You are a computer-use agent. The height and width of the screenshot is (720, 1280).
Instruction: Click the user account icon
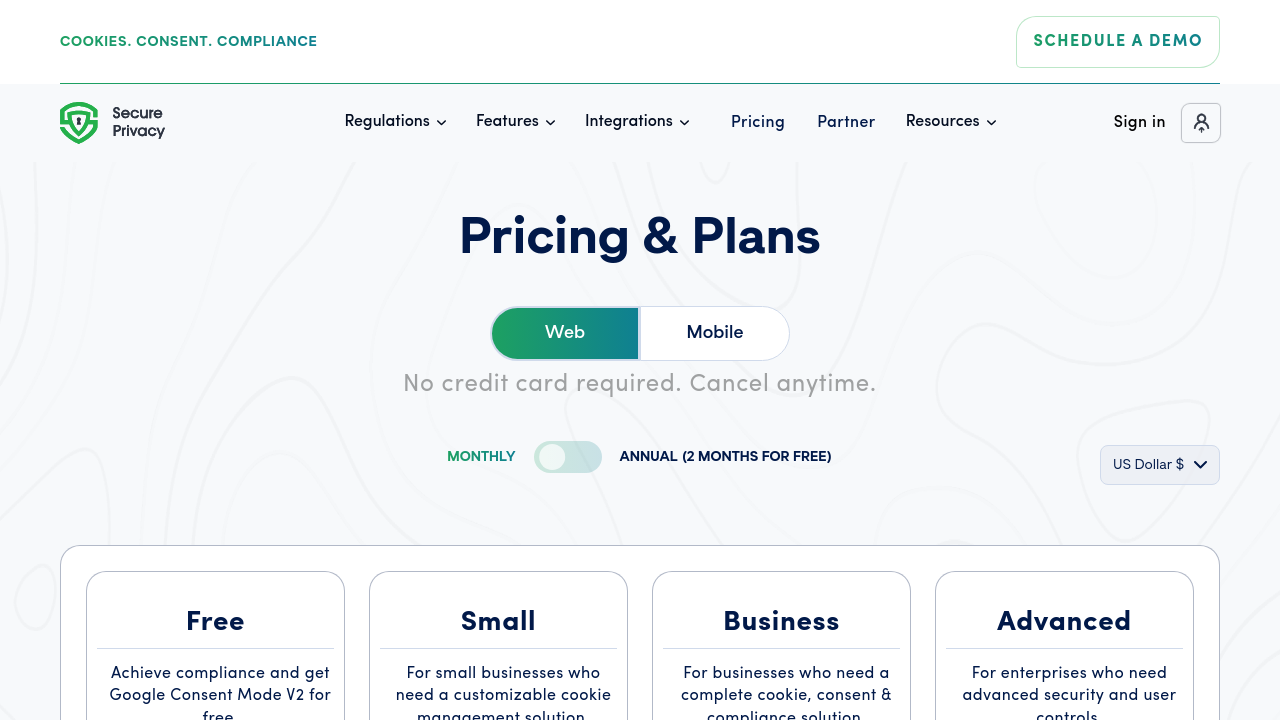click(x=1201, y=123)
